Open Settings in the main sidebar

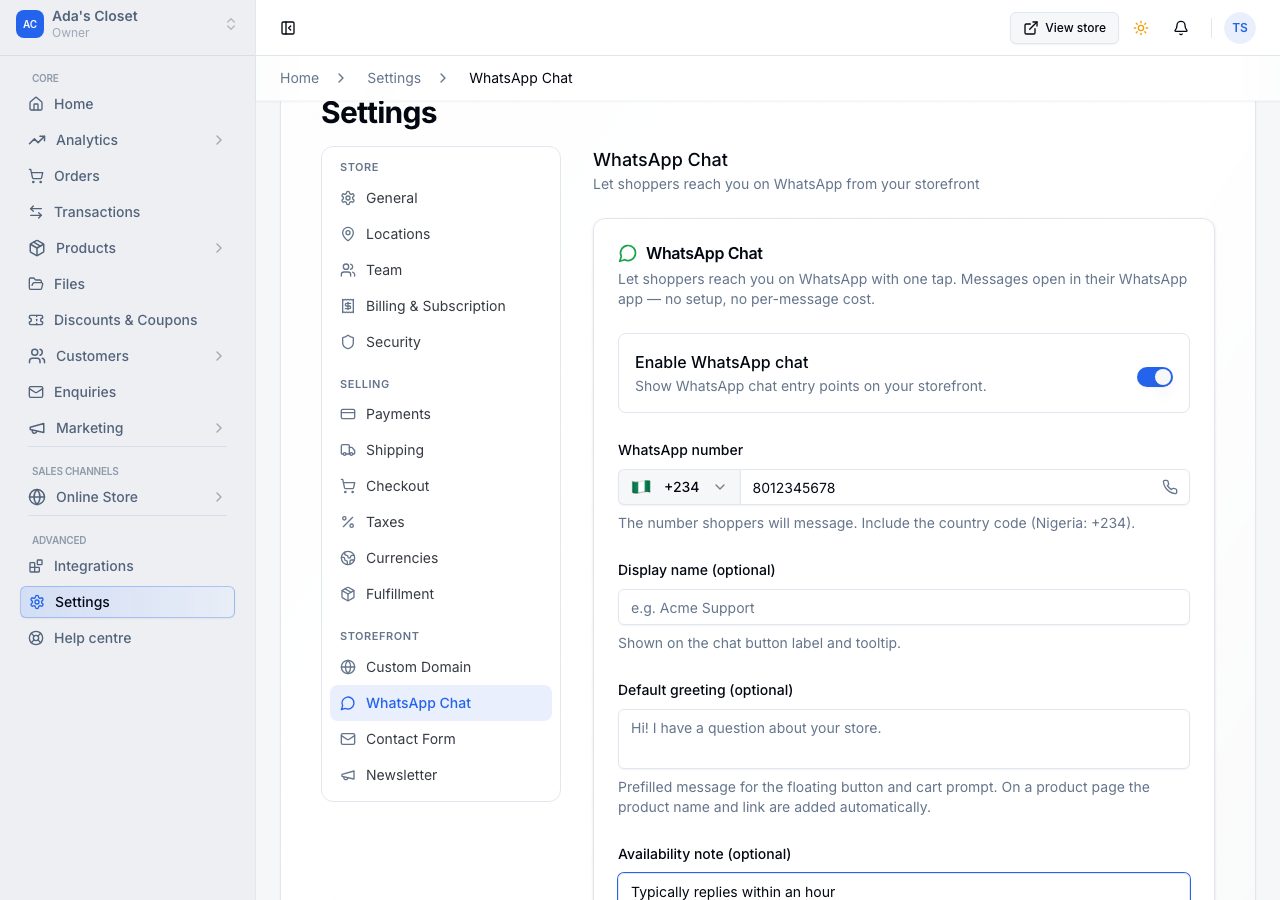[127, 602]
